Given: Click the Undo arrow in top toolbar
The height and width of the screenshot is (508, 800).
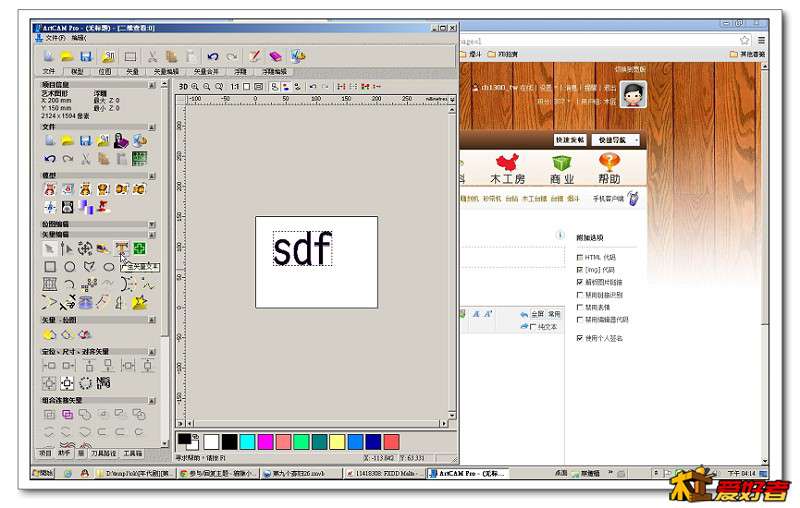Looking at the screenshot, I should coord(213,56).
